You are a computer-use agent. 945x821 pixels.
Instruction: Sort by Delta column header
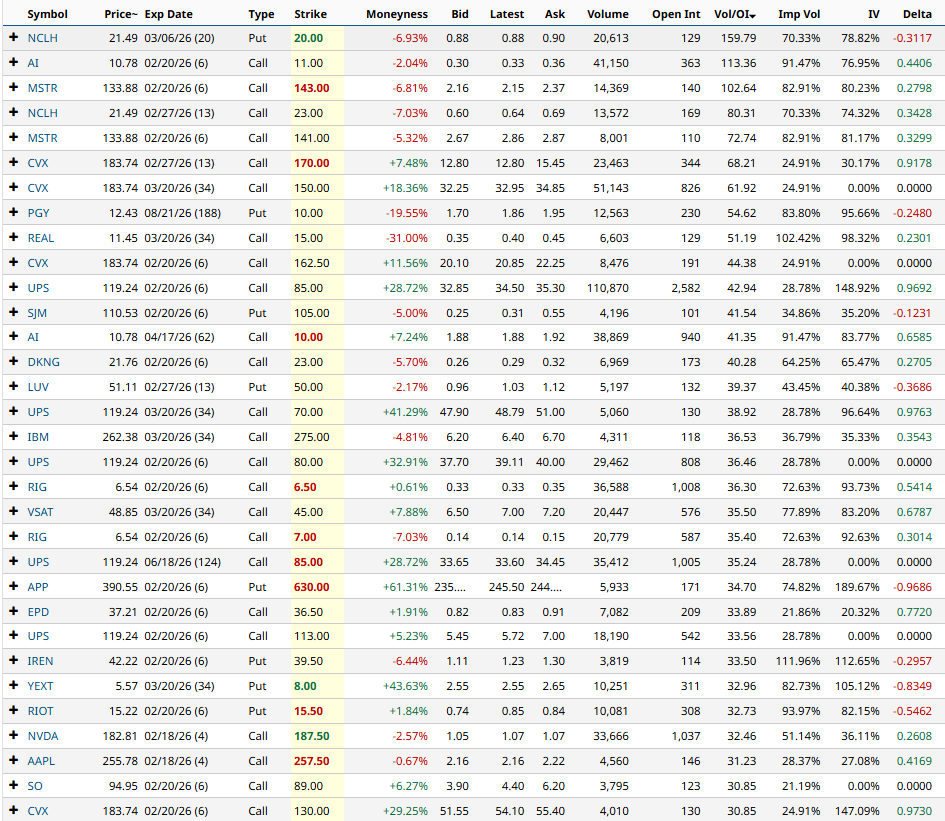[x=917, y=14]
